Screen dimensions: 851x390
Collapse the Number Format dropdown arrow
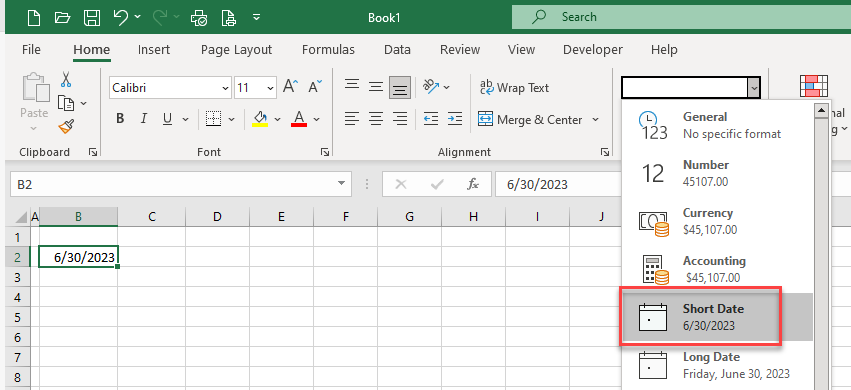click(753, 87)
